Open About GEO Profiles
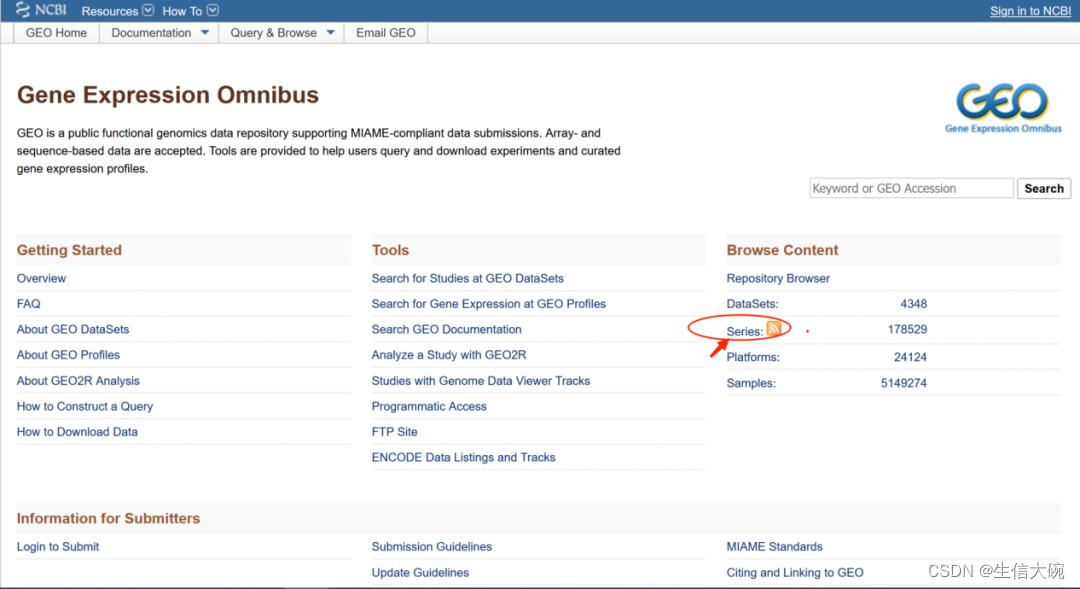 (x=68, y=355)
